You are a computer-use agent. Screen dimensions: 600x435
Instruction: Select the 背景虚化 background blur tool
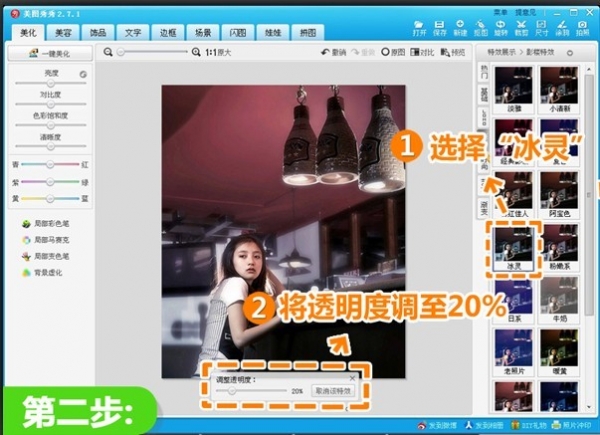click(42, 273)
